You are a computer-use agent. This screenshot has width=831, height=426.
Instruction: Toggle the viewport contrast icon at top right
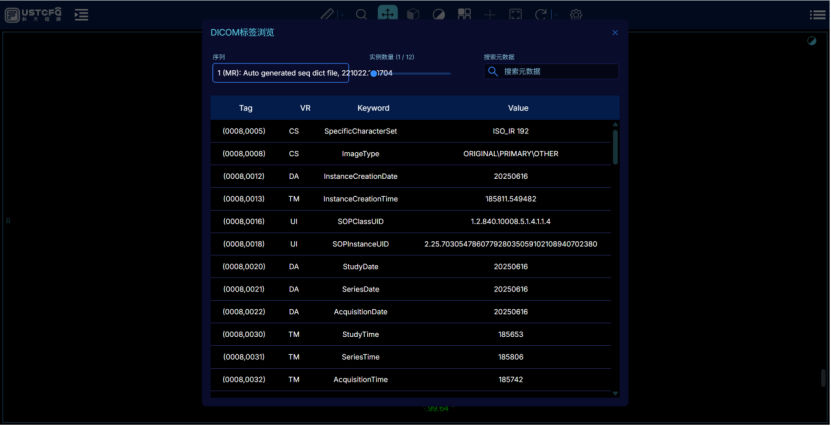tap(812, 41)
